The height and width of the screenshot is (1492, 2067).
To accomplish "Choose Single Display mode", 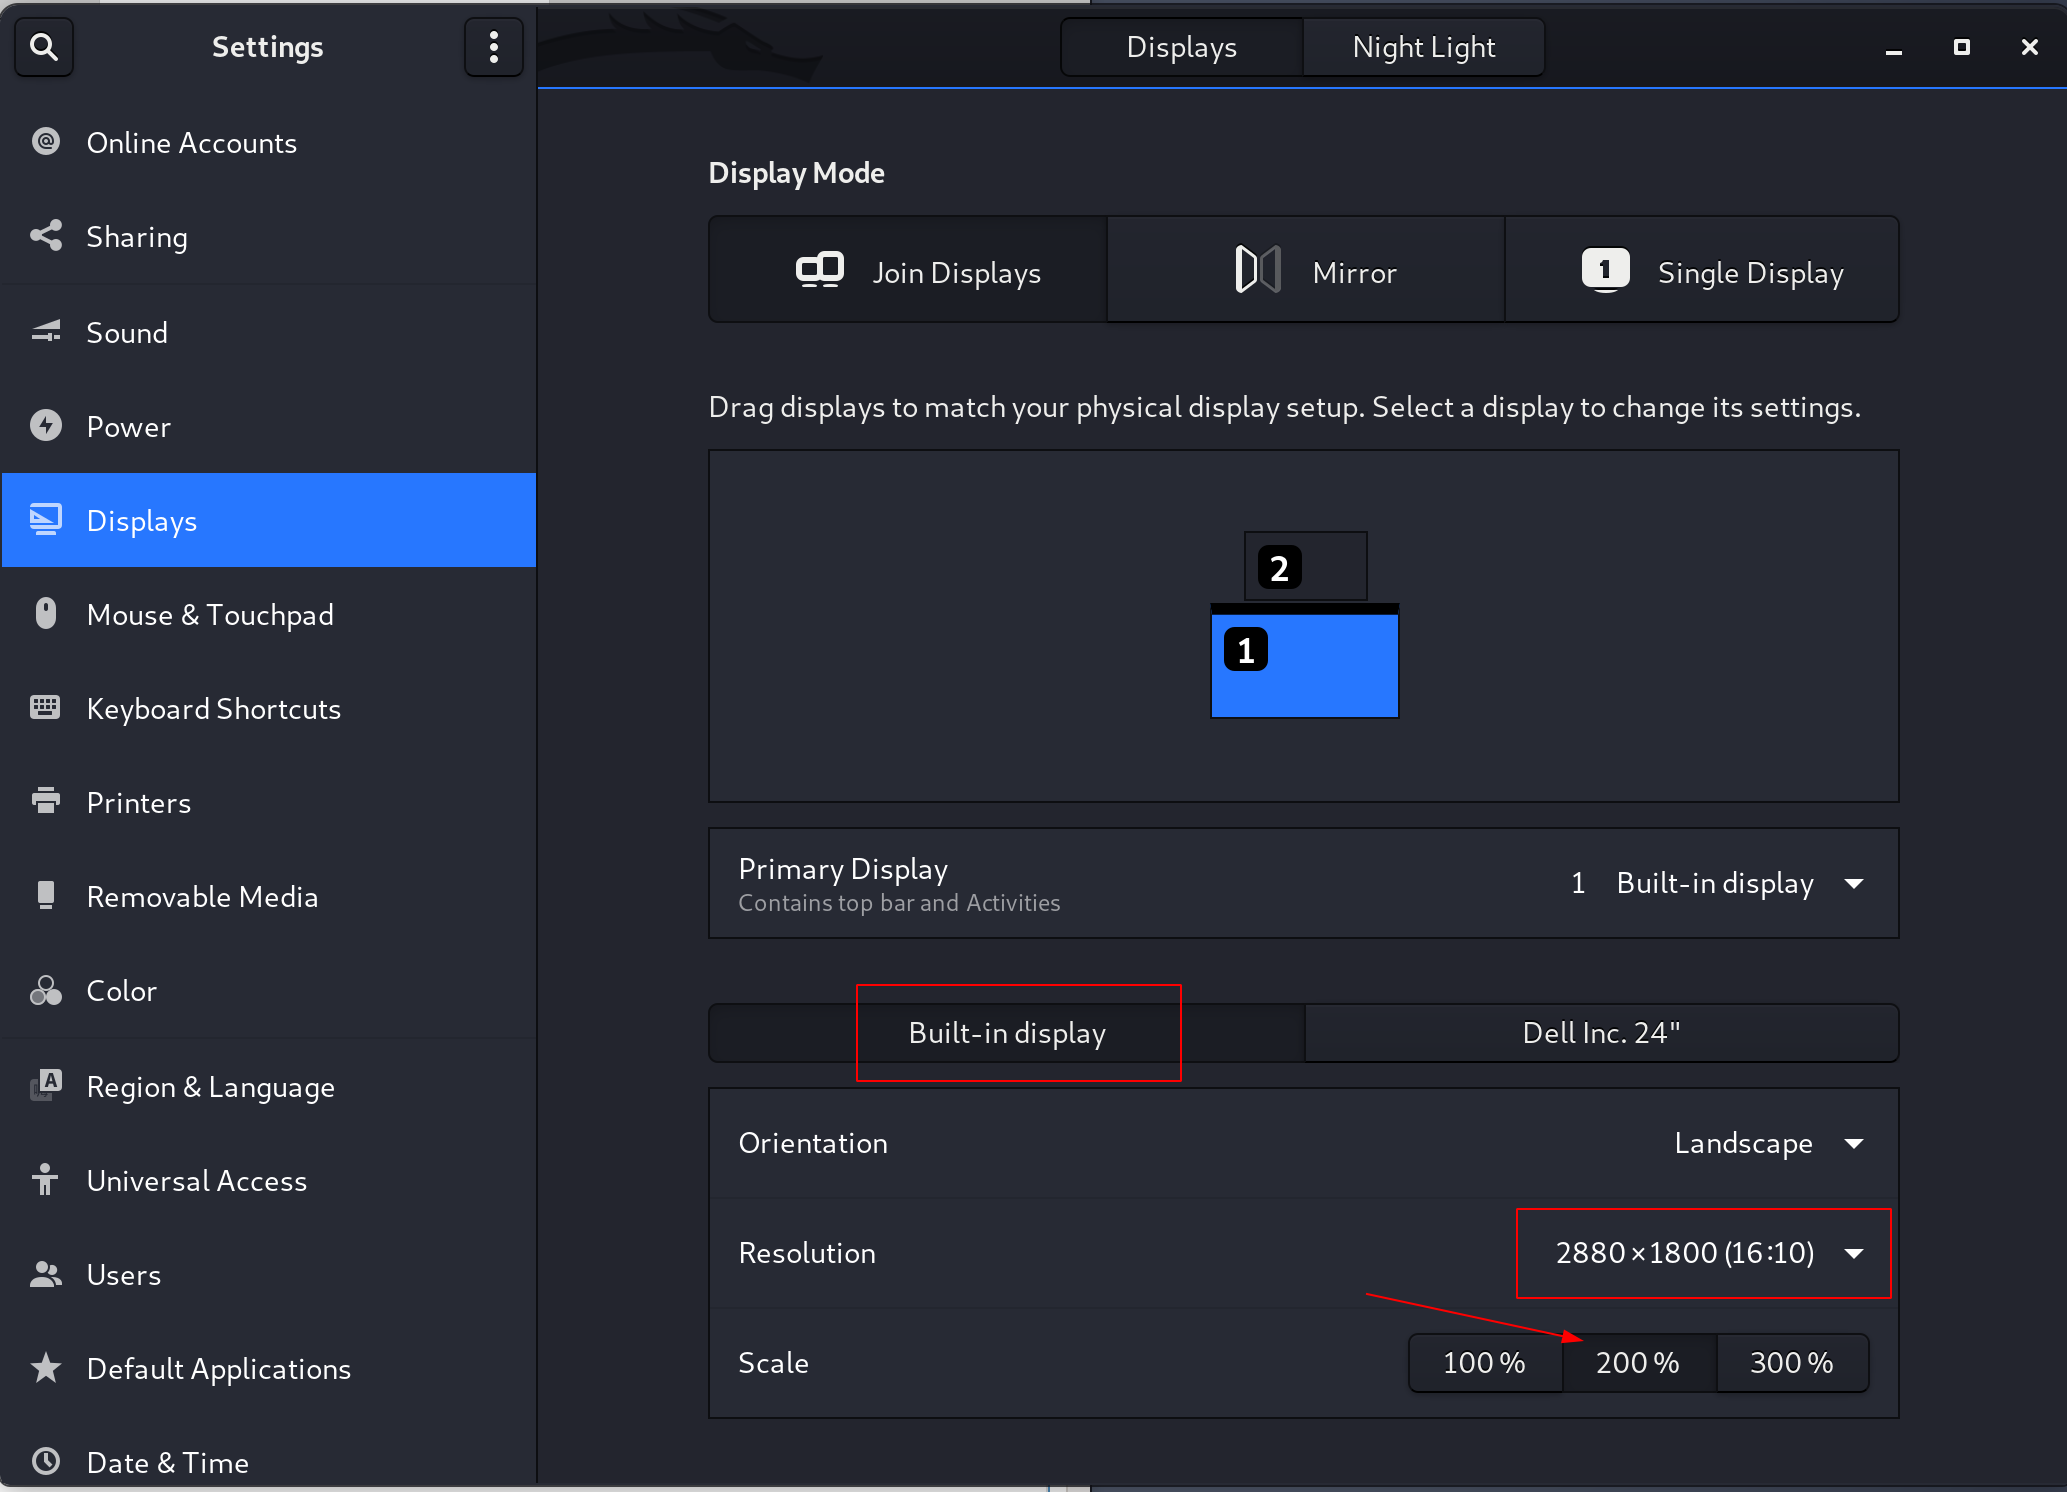I will pyautogui.click(x=1702, y=270).
